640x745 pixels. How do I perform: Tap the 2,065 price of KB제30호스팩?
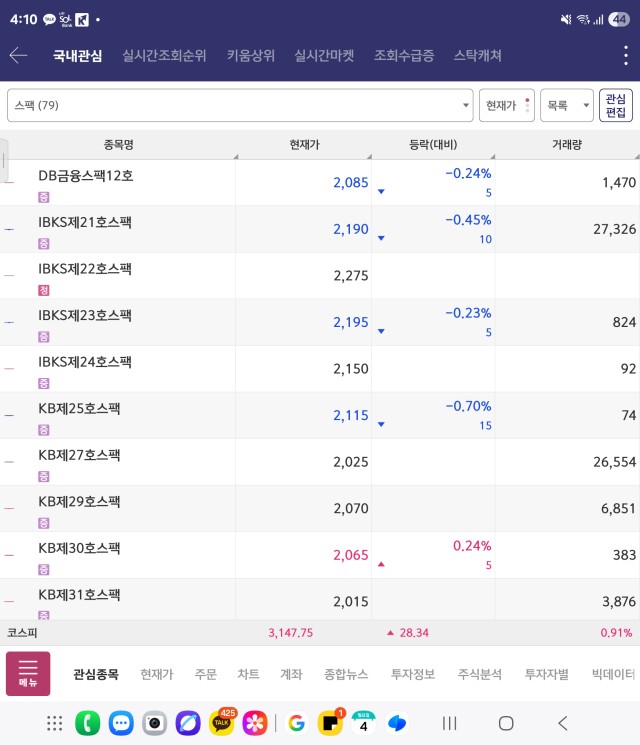coord(351,555)
